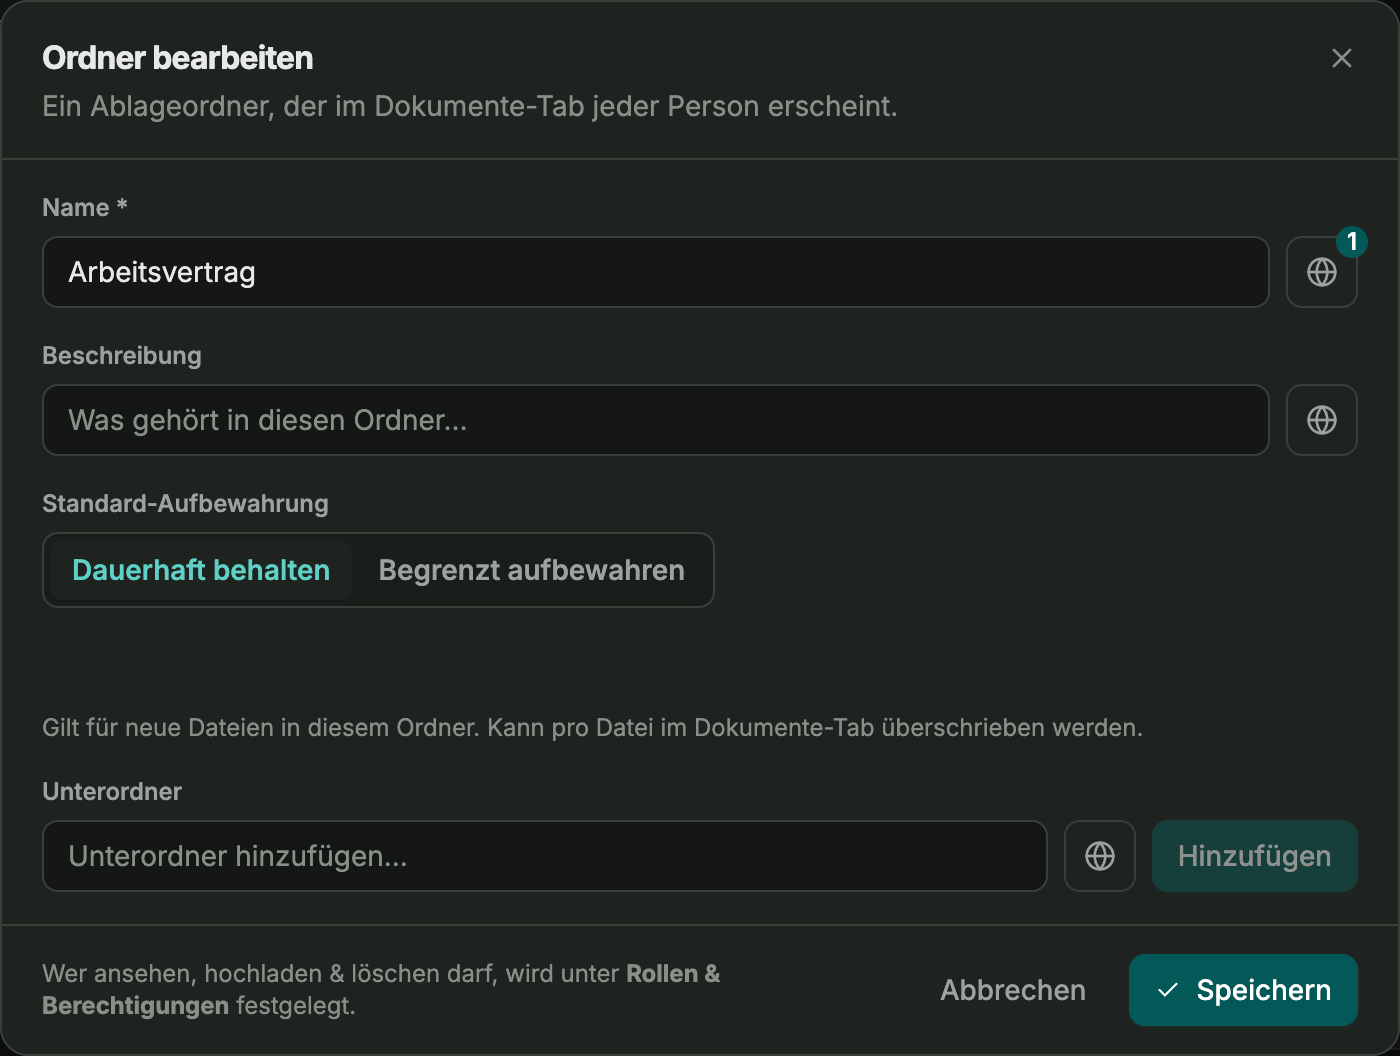Save folder with Speichern button
The height and width of the screenshot is (1056, 1400).
(x=1243, y=990)
